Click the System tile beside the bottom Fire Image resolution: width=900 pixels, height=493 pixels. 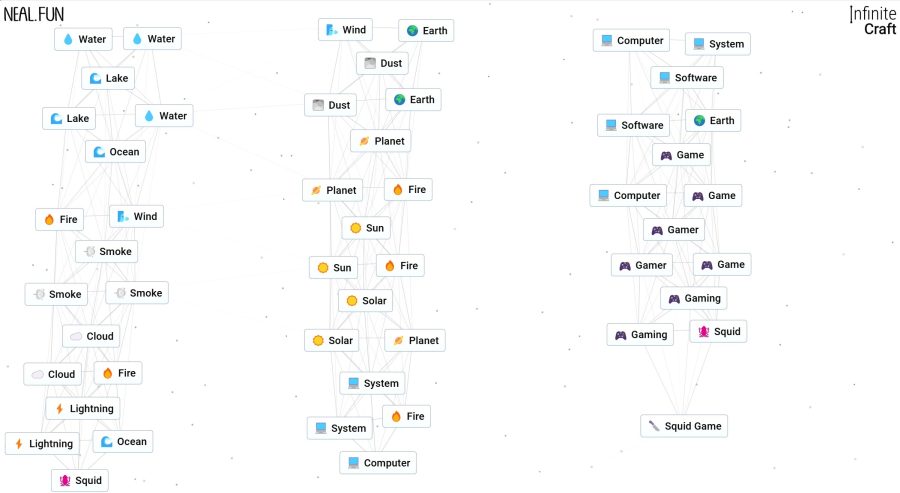[x=339, y=428]
